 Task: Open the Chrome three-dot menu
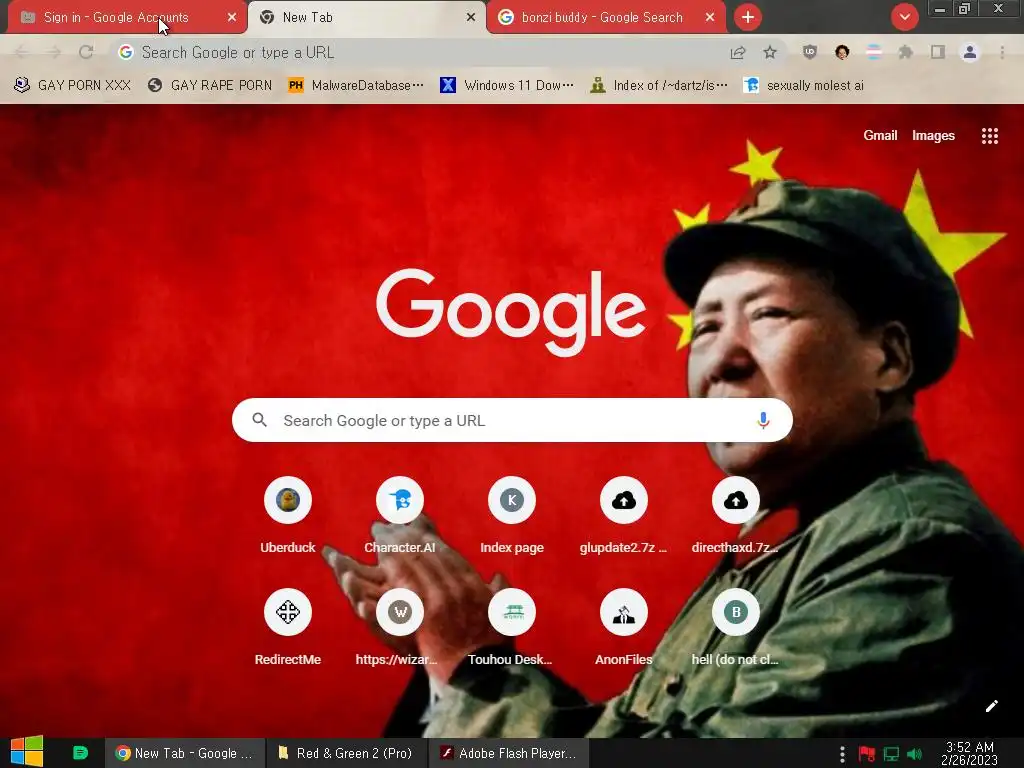click(x=1002, y=52)
